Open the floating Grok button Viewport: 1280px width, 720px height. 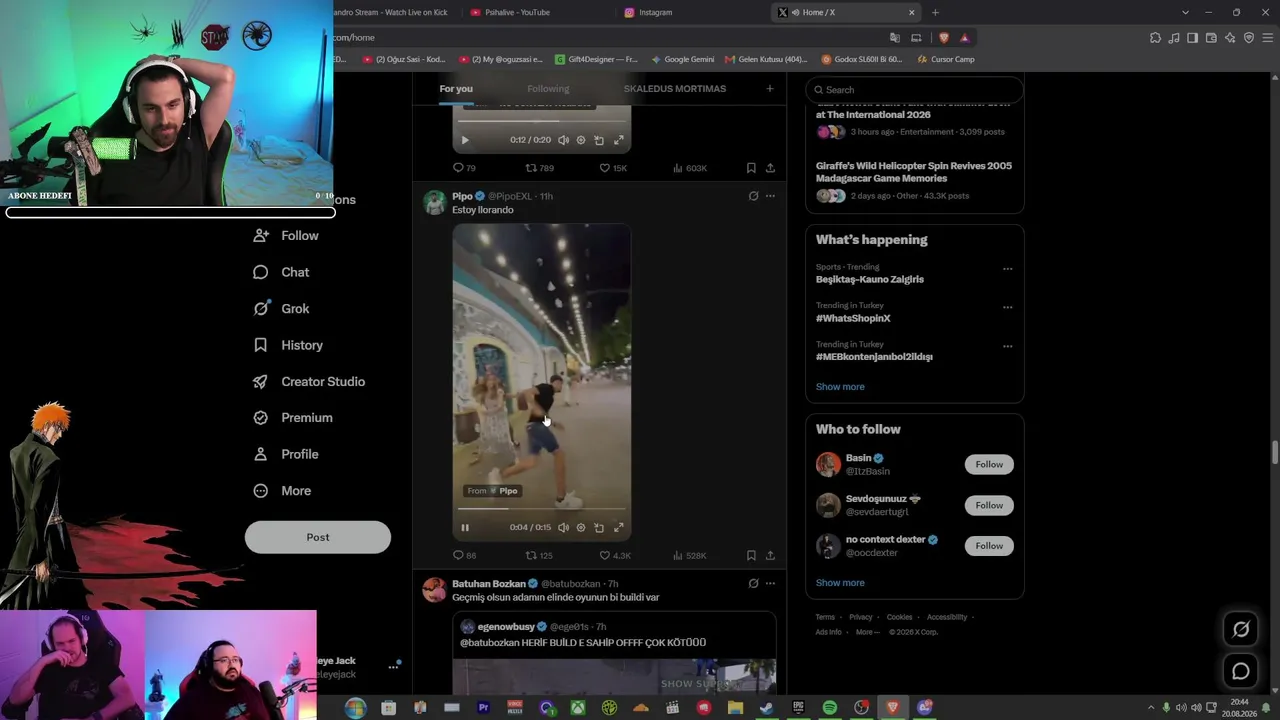[x=1241, y=629]
